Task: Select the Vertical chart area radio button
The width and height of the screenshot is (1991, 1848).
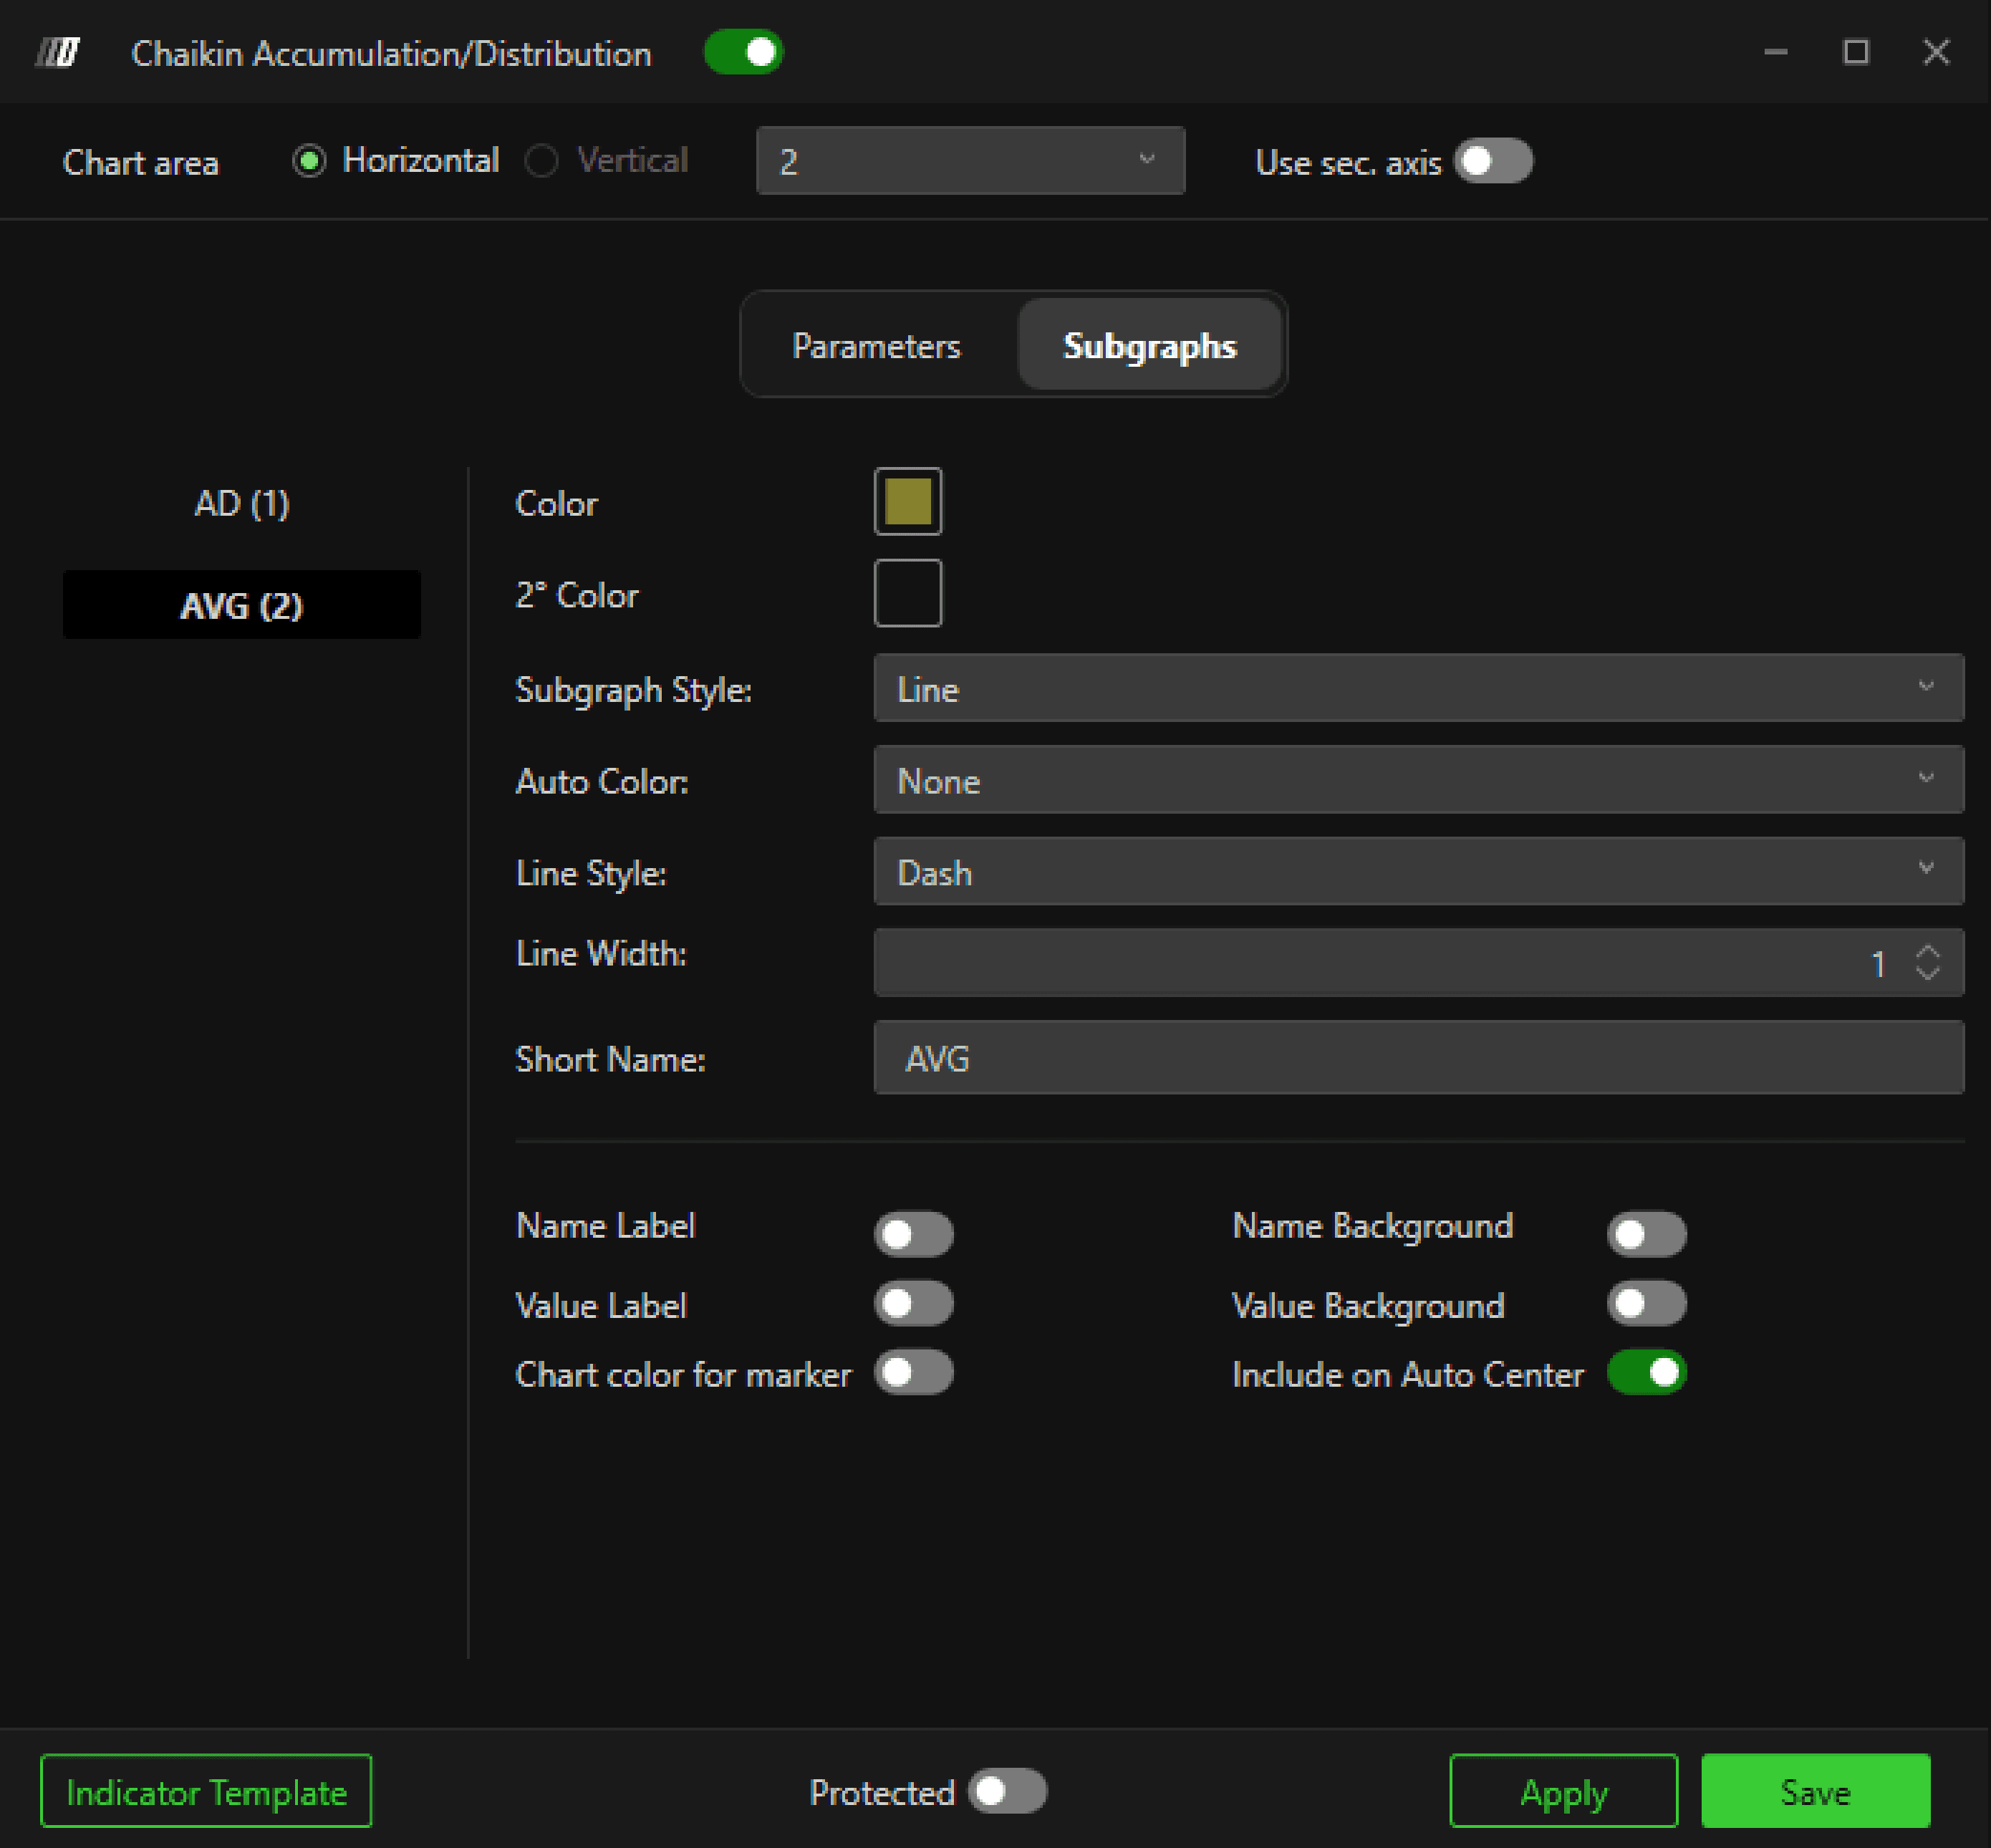Action: (542, 161)
